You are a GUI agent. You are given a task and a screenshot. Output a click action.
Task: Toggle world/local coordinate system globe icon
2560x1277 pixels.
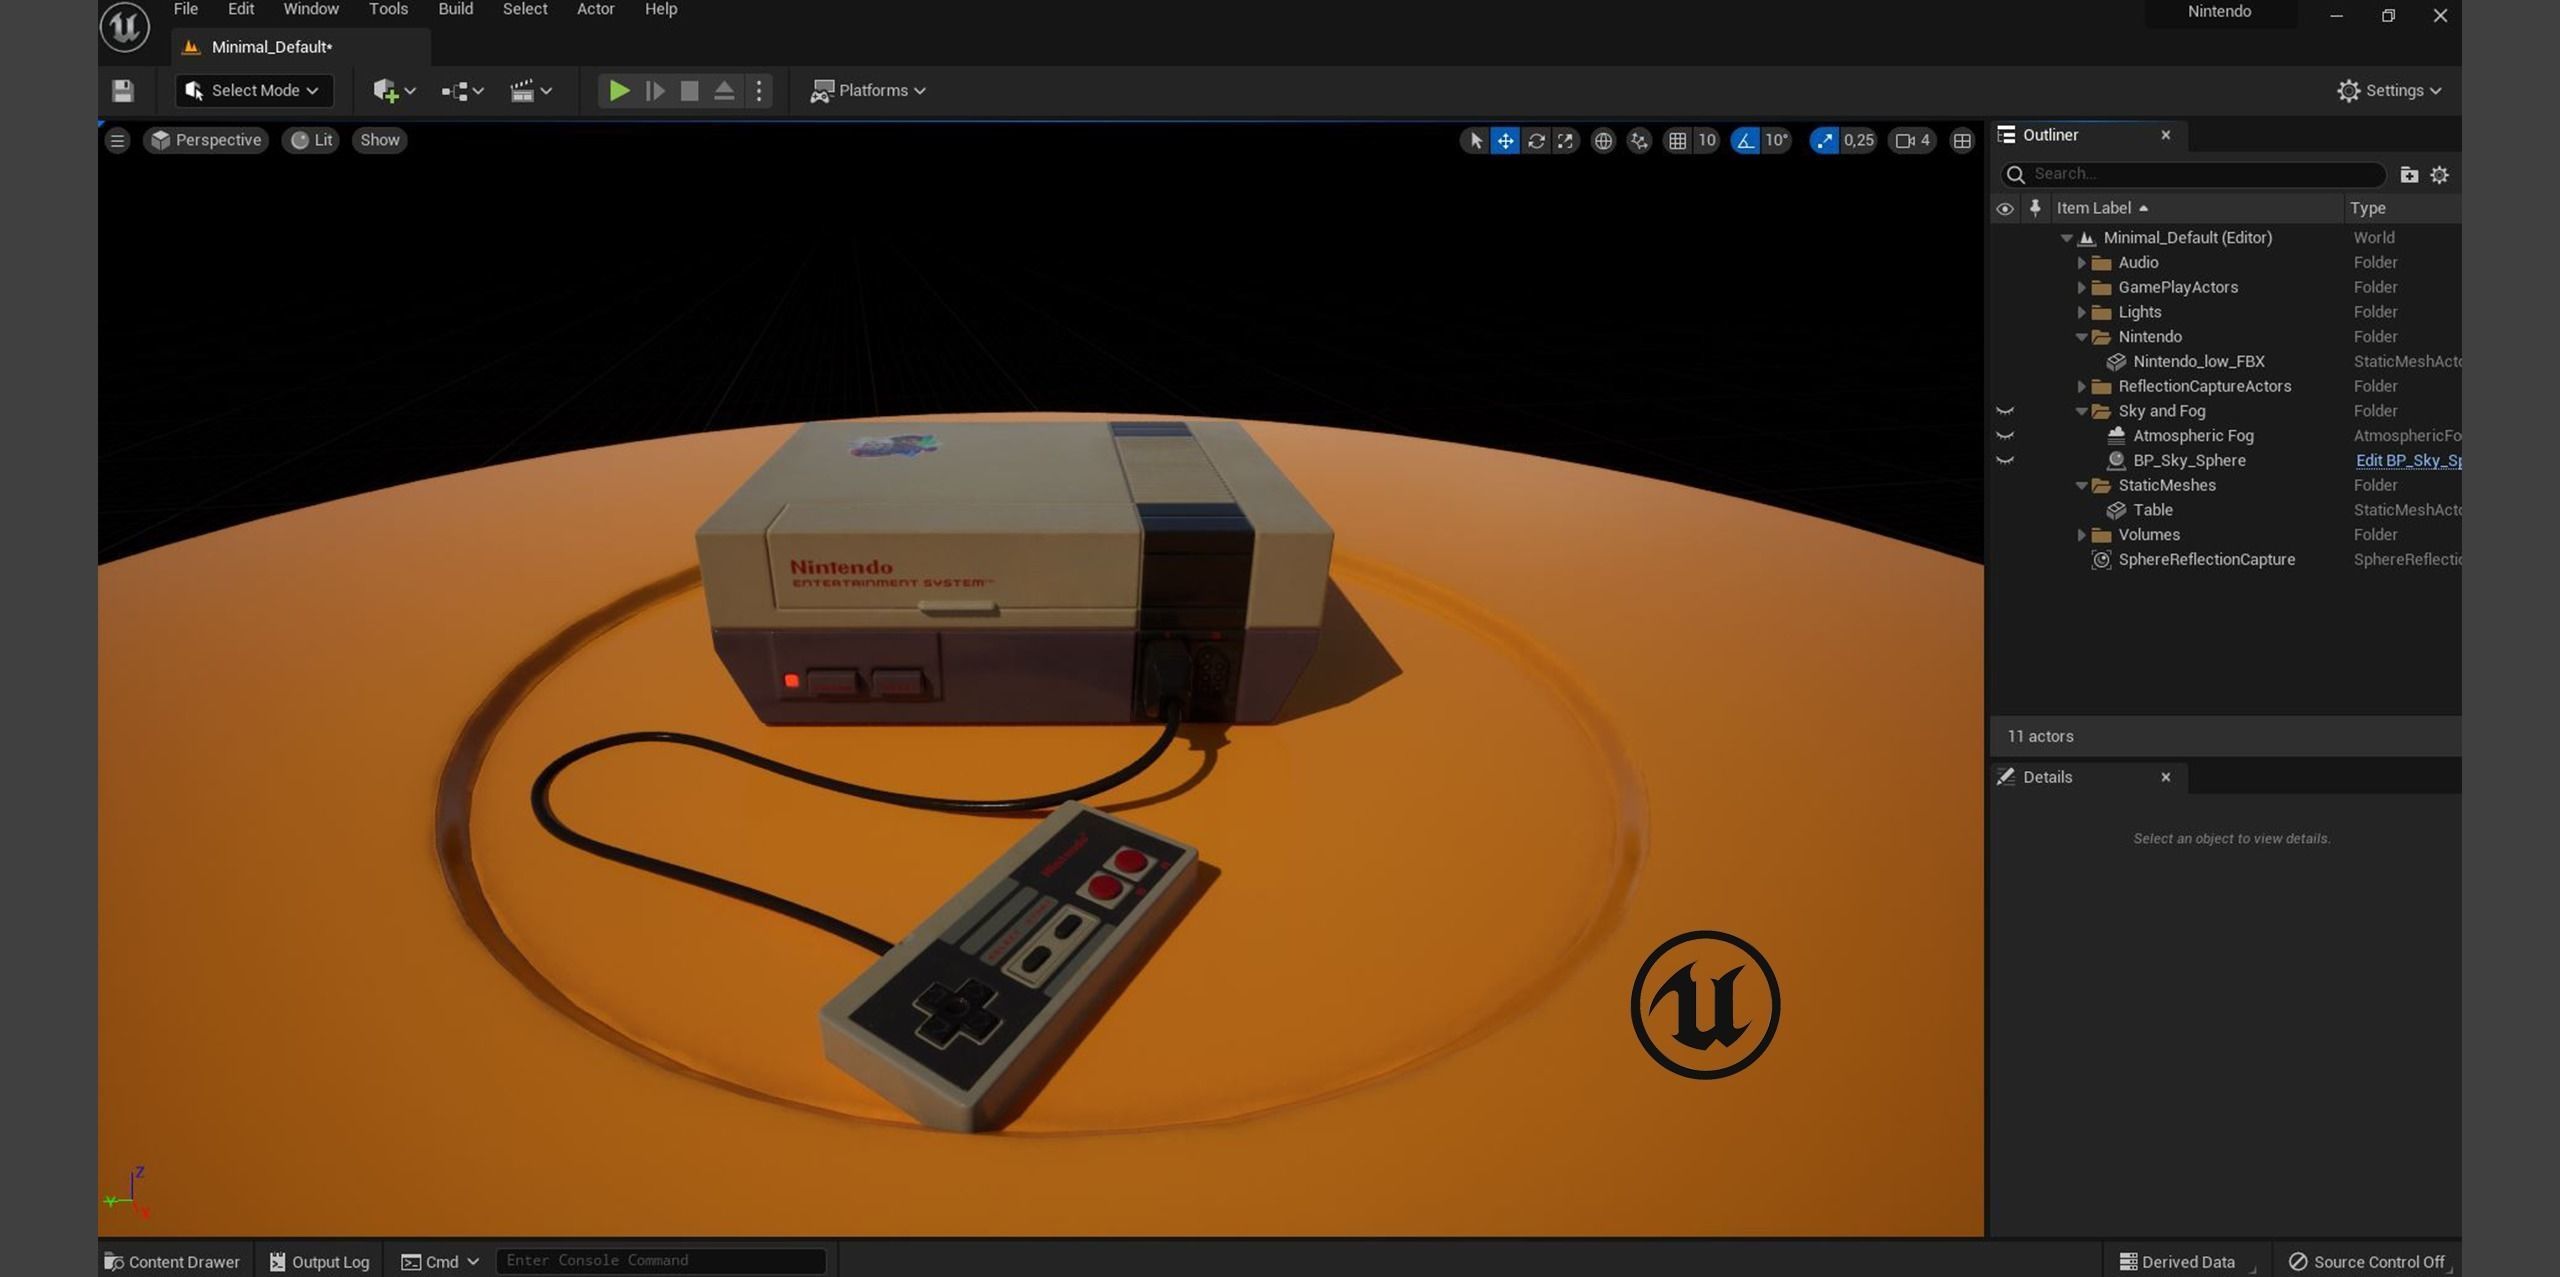pyautogui.click(x=1603, y=141)
